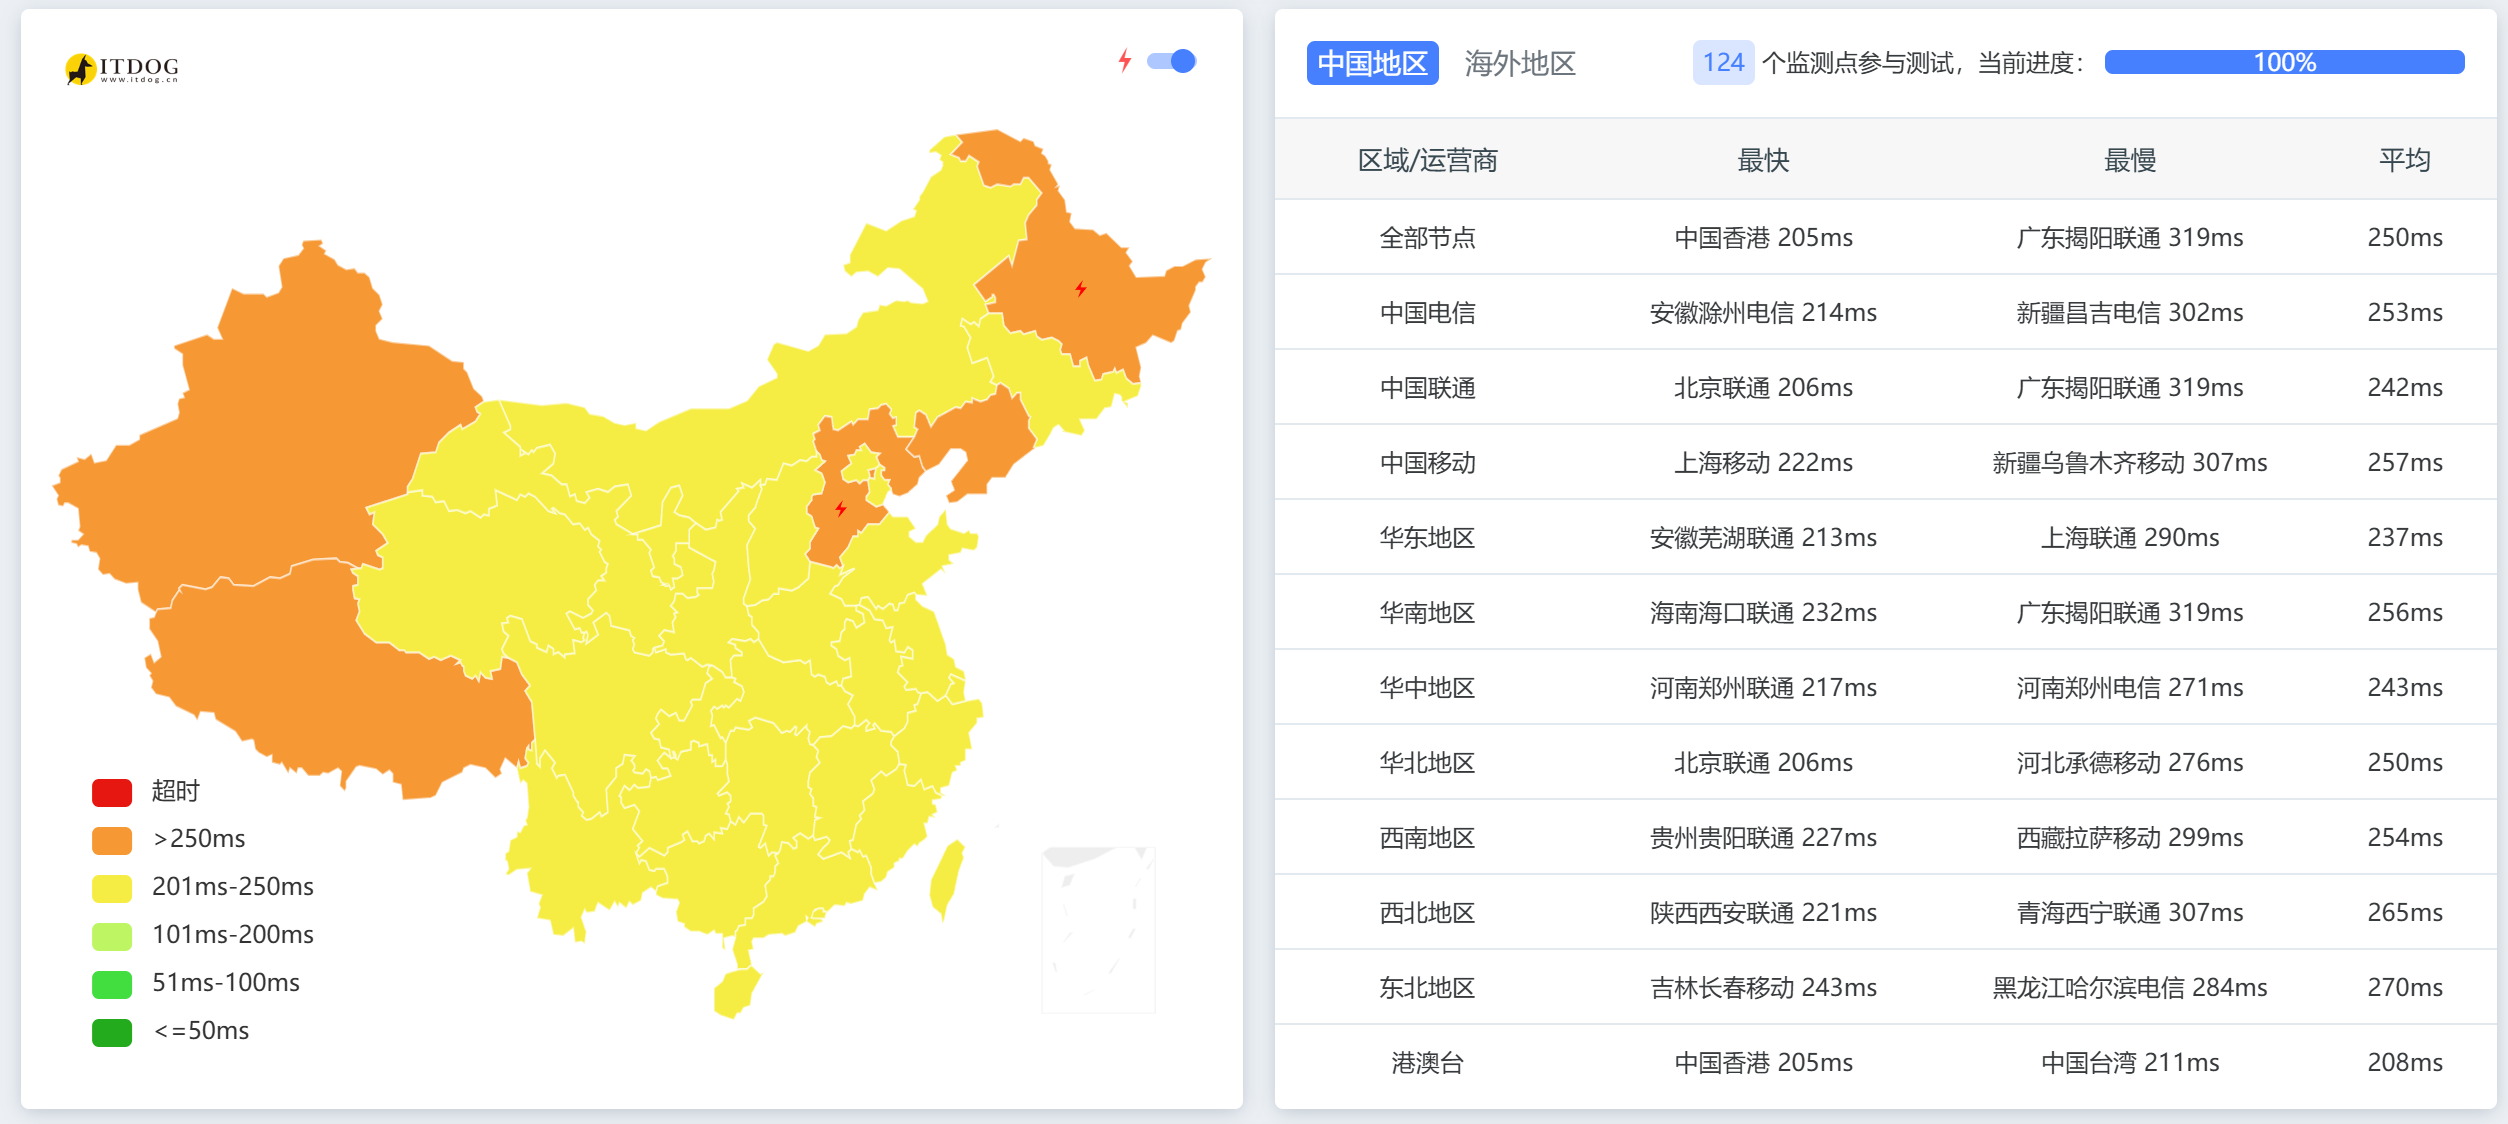Click the yellow 201ms-250ms legend swatch
The image size is (2508, 1124).
(112, 888)
